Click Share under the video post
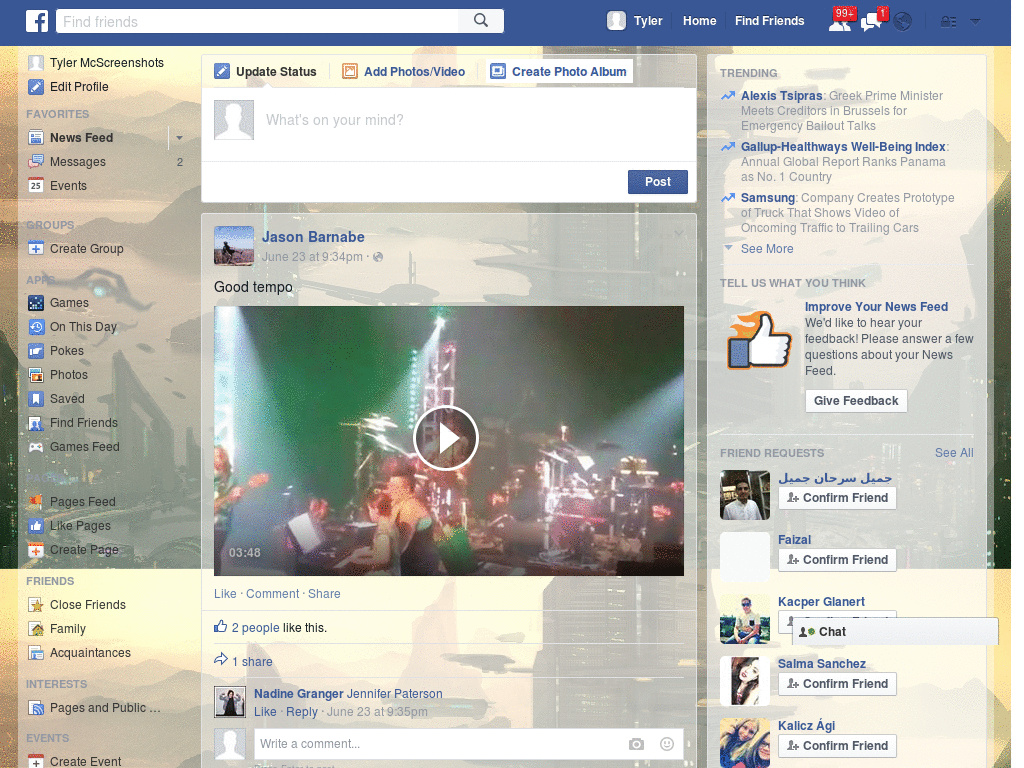Viewport: 1024px width, 768px height. 324,594
